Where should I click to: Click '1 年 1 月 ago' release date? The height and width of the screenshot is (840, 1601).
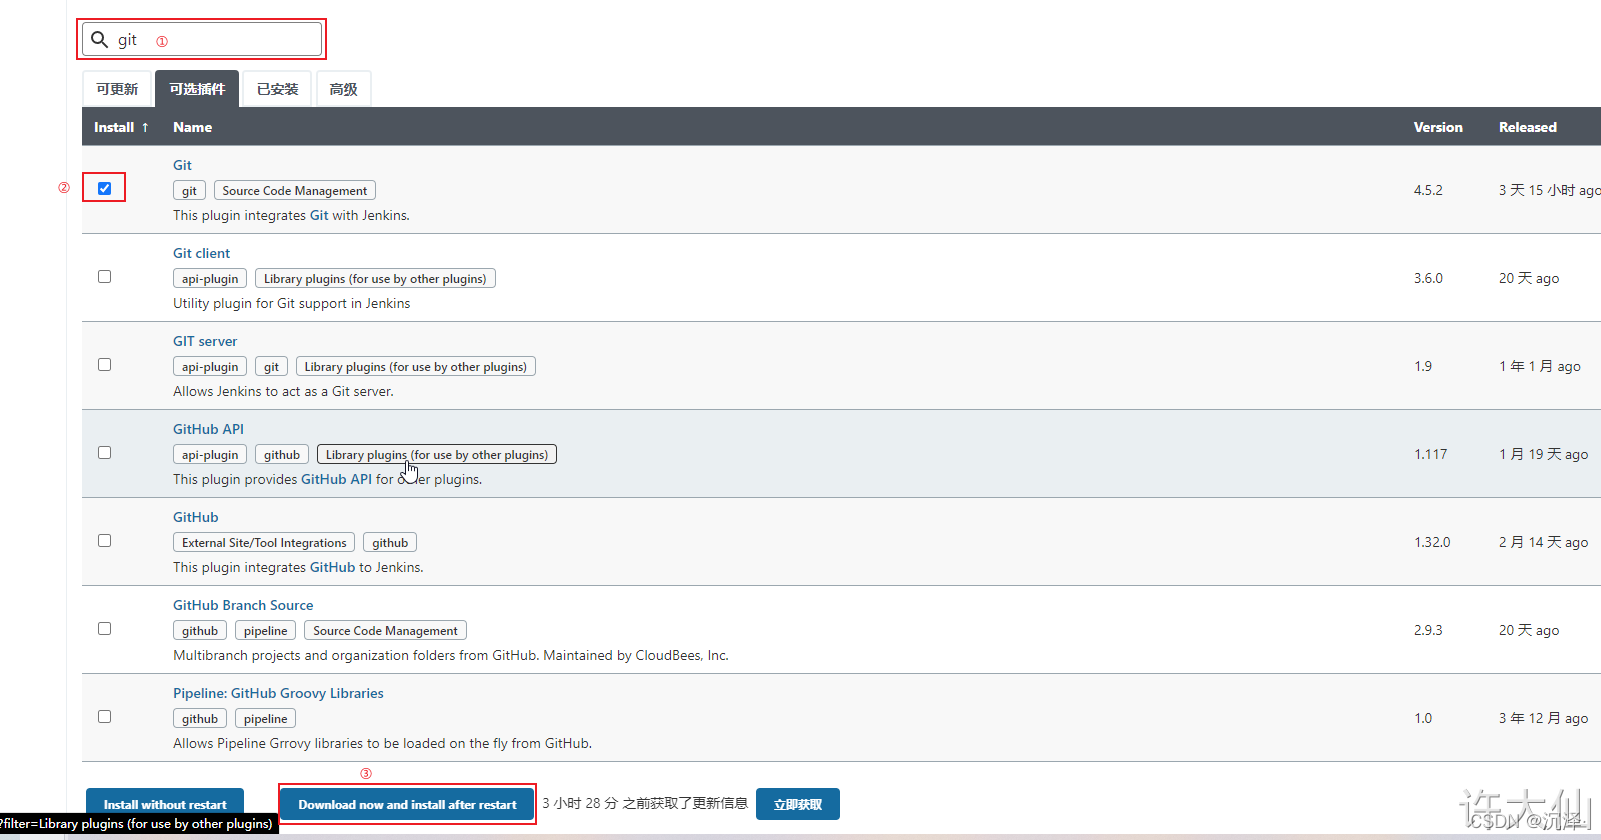(1540, 366)
